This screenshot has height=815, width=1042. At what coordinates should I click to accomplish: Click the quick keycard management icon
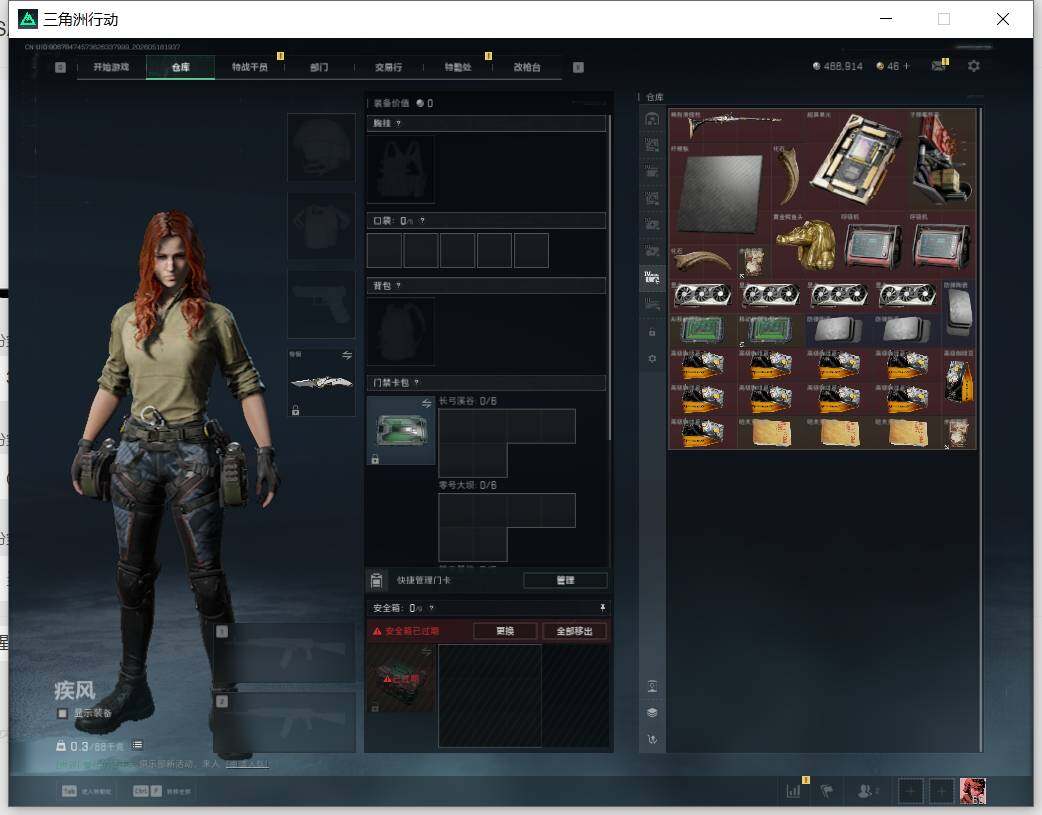click(x=376, y=580)
